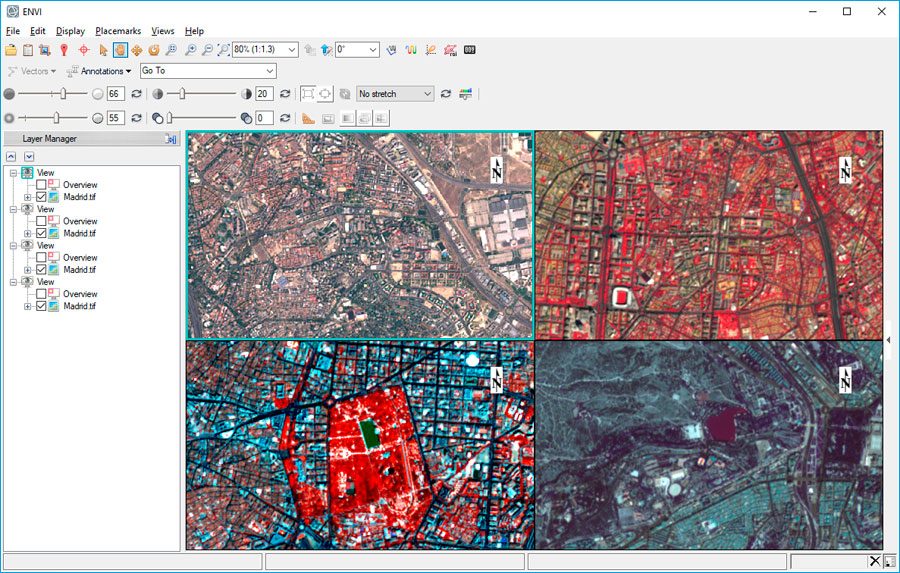This screenshot has height=573, width=900.
Task: Add a placemark with the red pin icon
Action: [x=64, y=50]
